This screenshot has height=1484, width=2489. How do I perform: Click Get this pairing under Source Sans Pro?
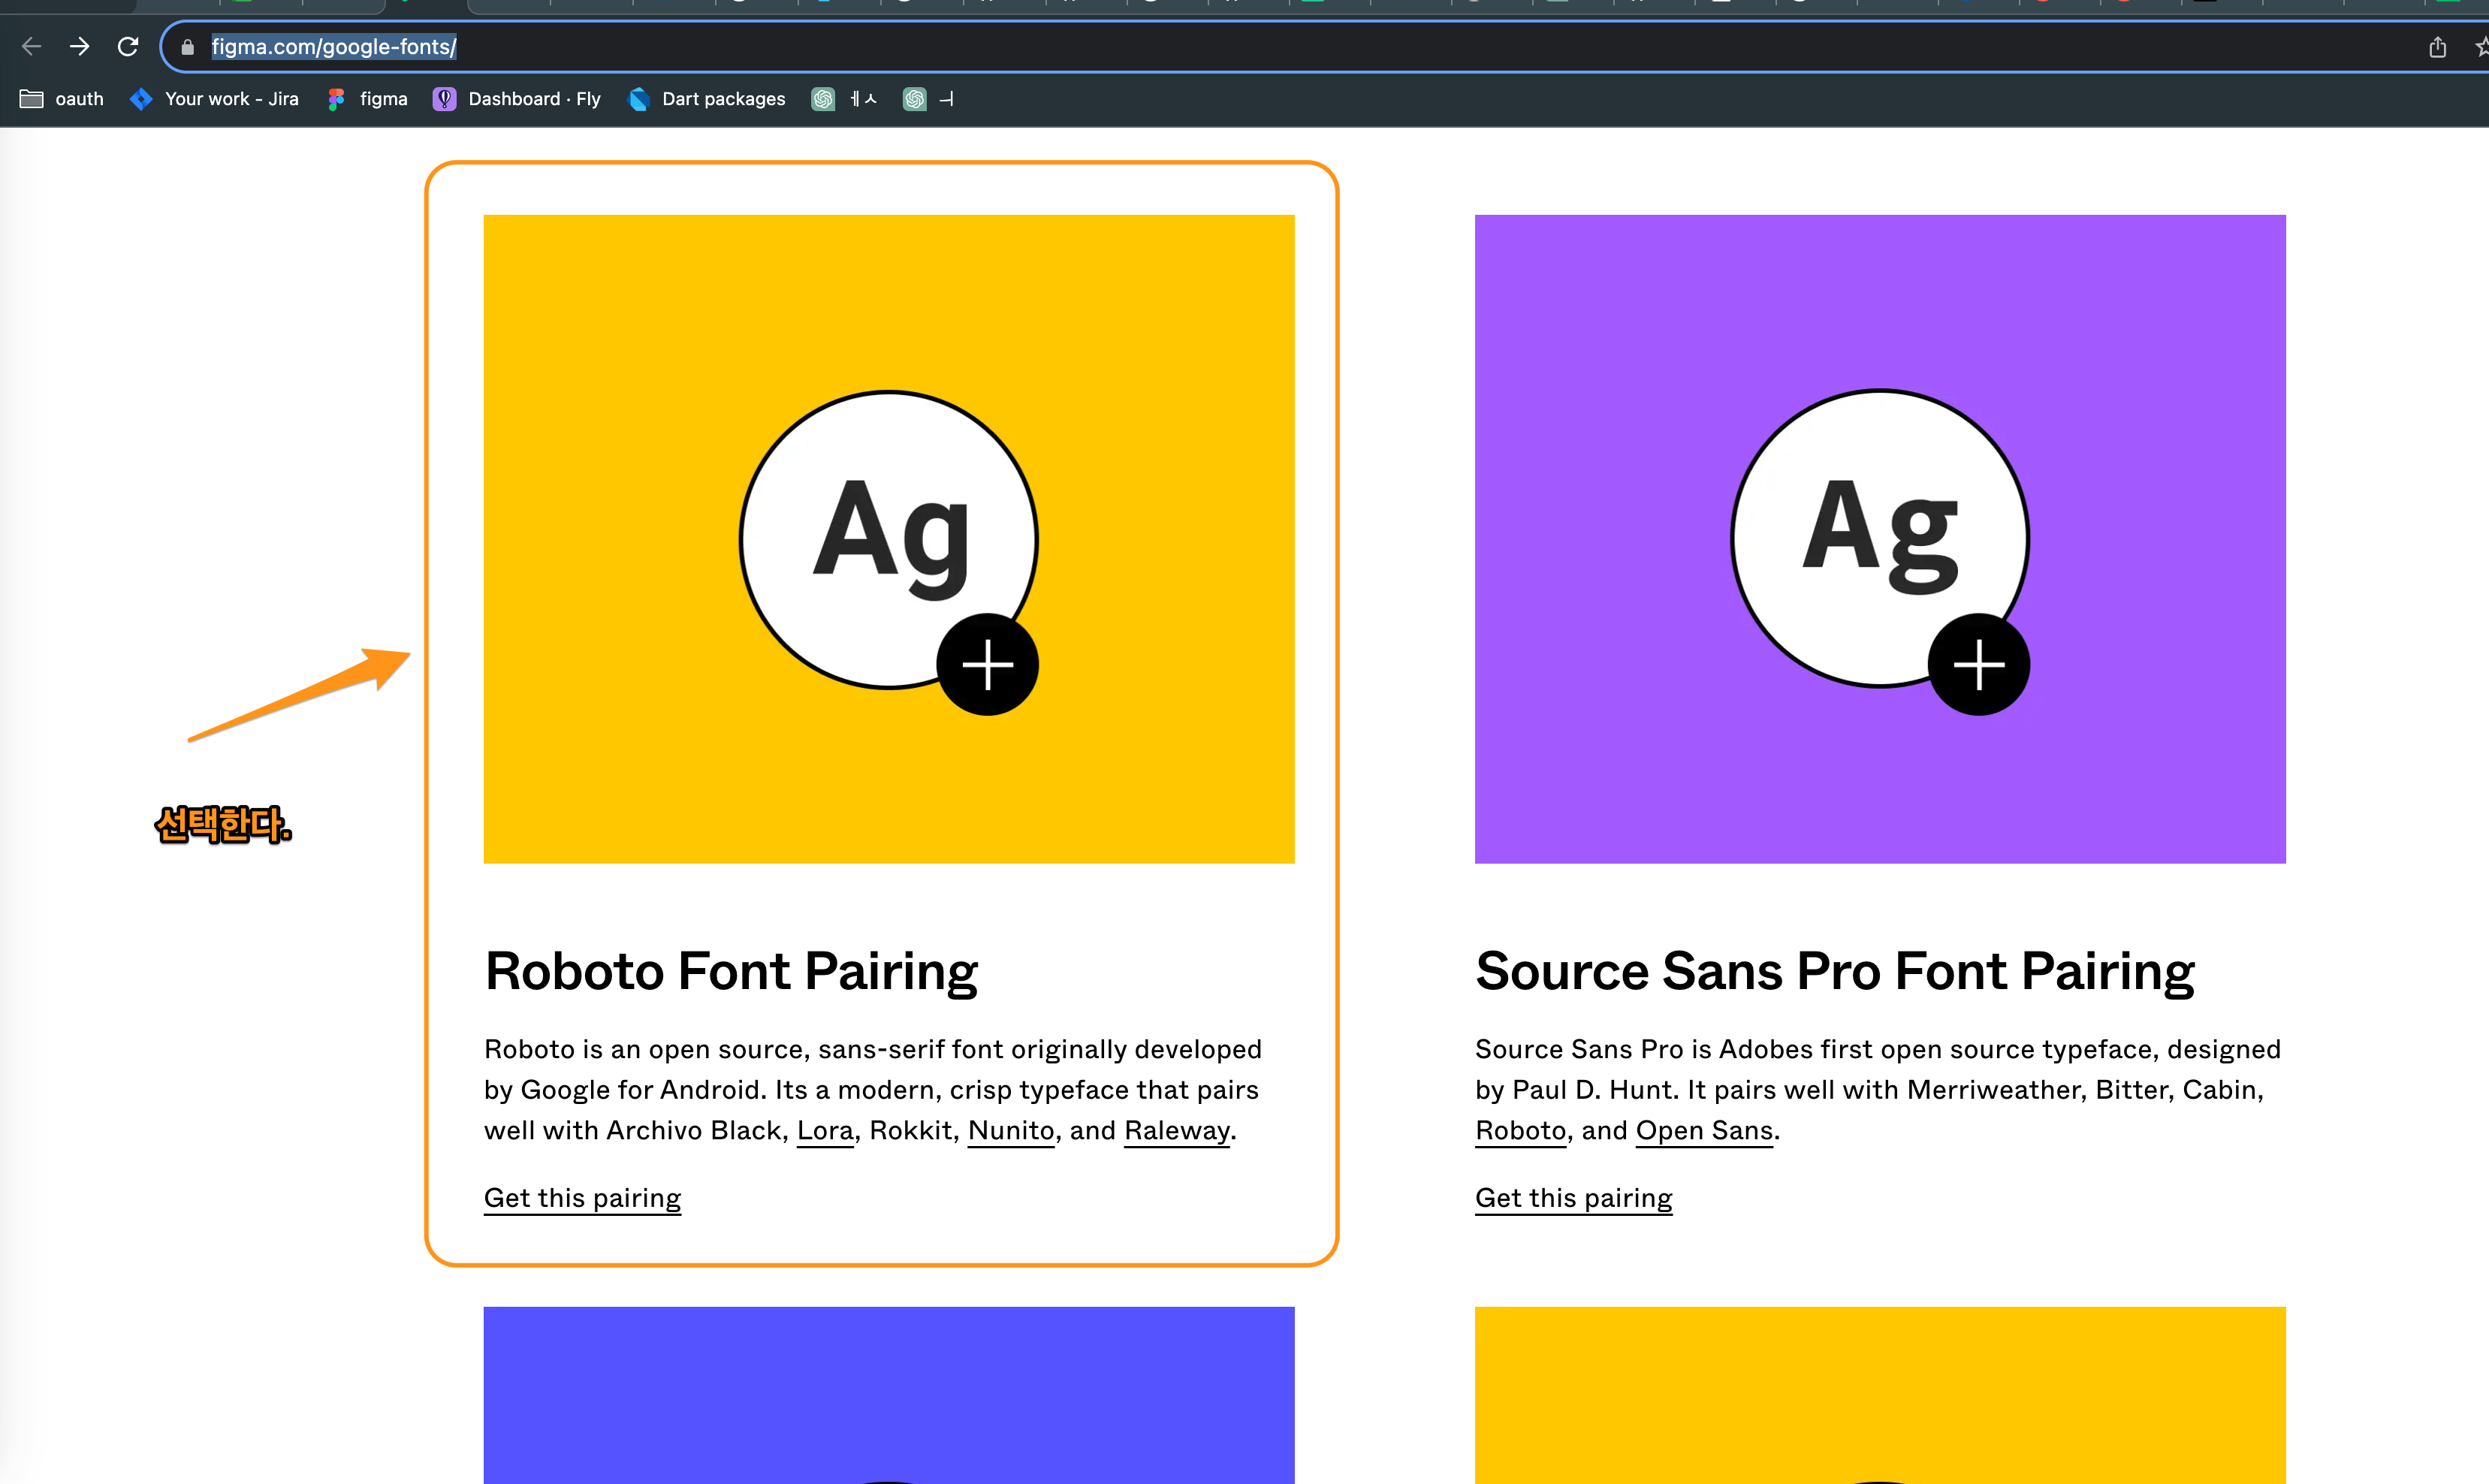1573,1198
